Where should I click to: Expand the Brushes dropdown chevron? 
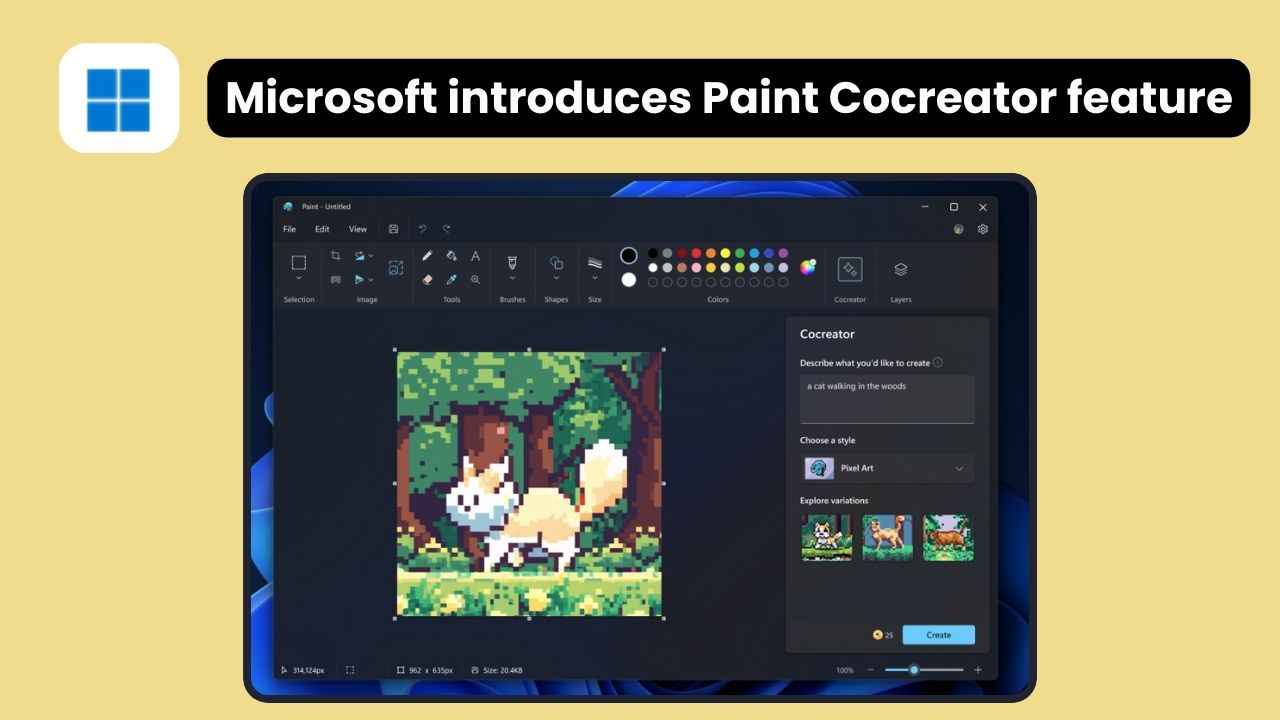coord(512,278)
